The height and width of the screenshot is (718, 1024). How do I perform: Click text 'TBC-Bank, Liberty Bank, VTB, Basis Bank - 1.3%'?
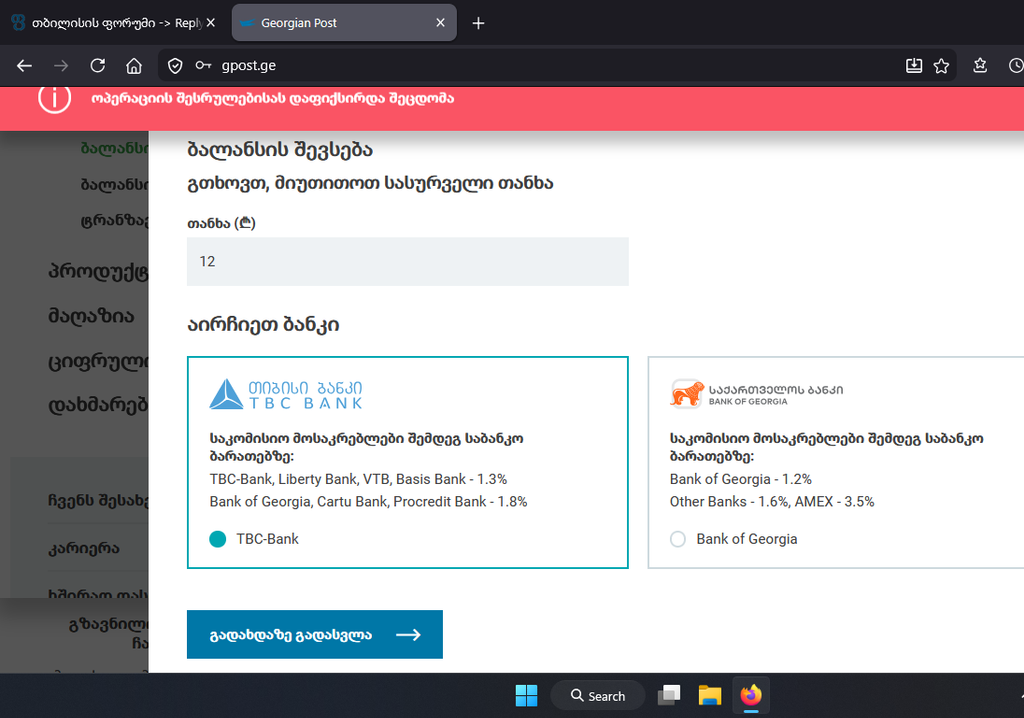click(358, 479)
